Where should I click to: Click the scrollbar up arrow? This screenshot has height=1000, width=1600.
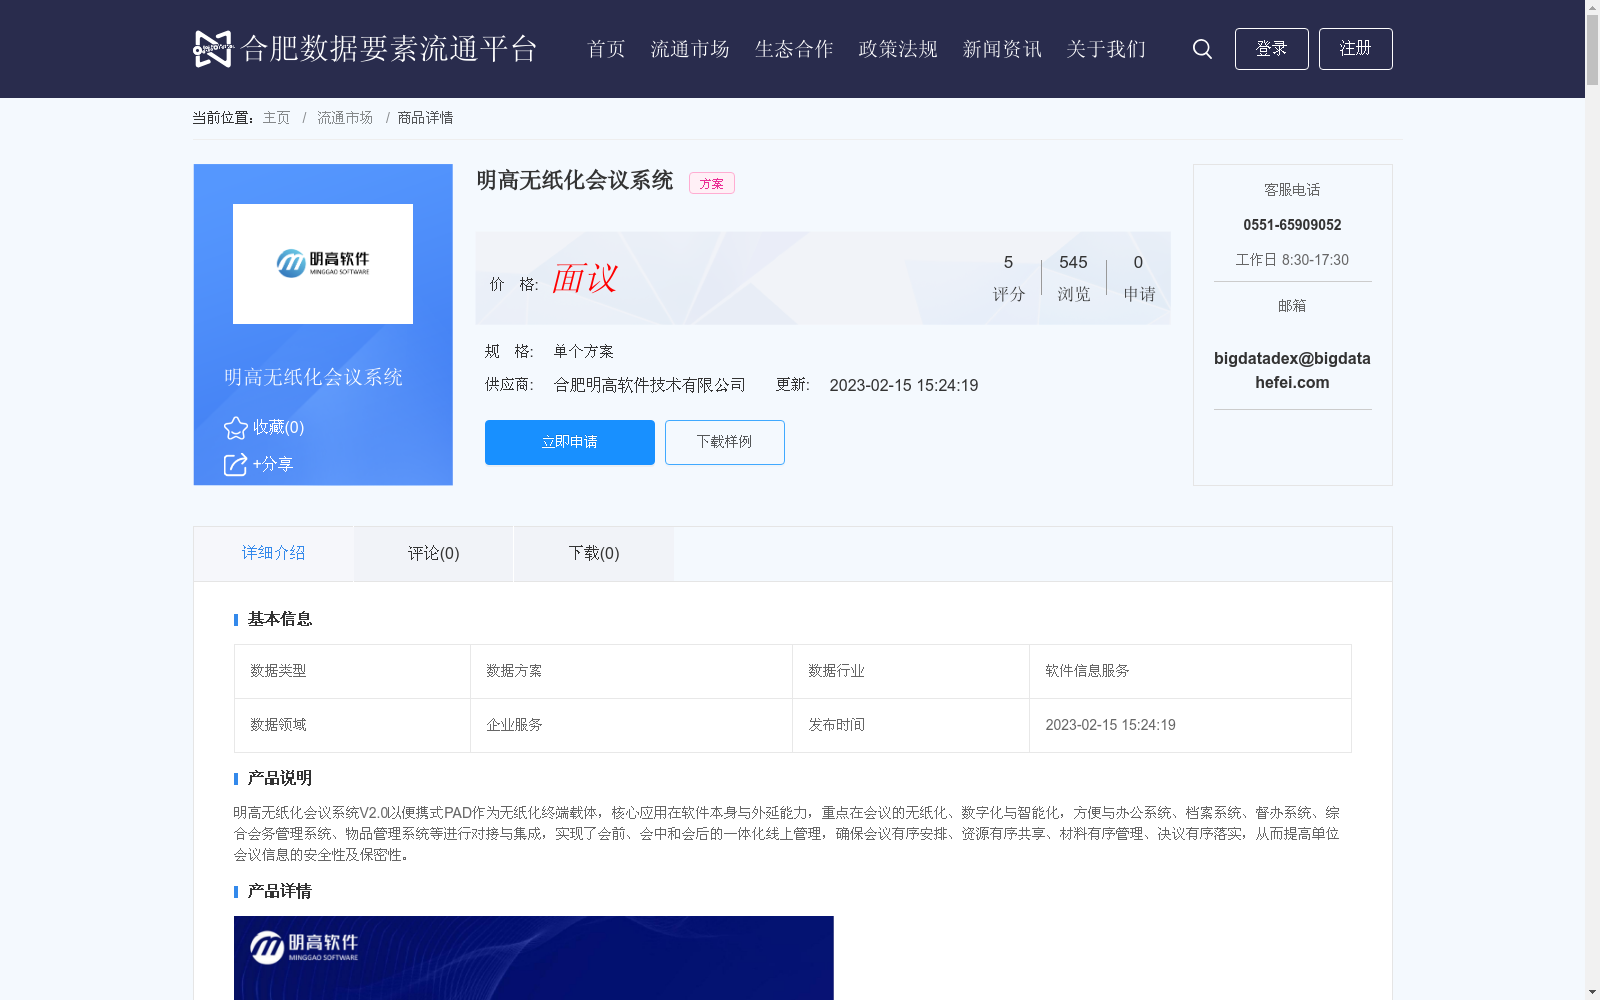(1592, 7)
